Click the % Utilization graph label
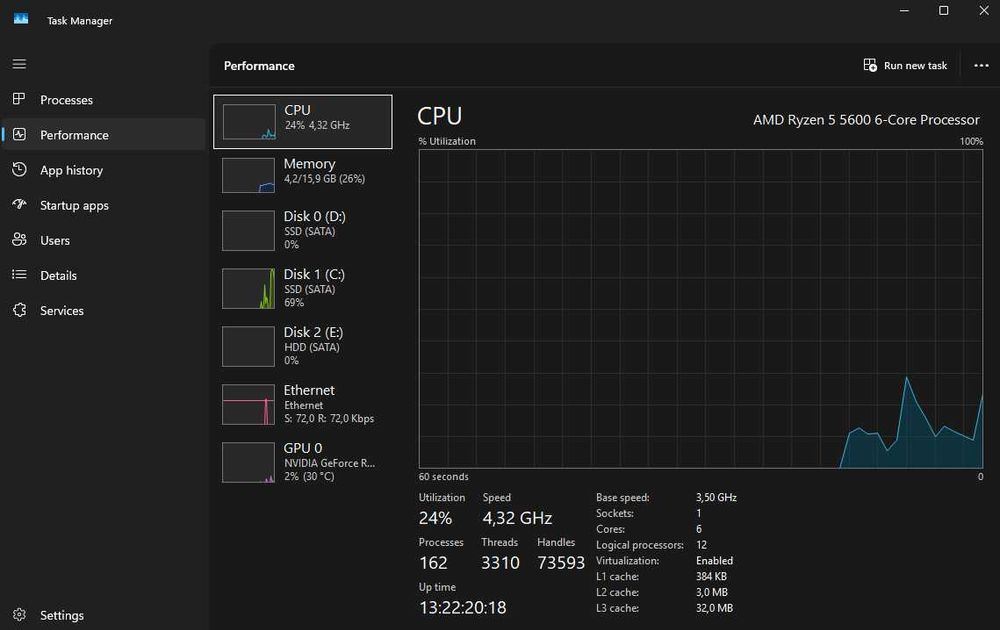The height and width of the screenshot is (630, 1000). (x=447, y=142)
